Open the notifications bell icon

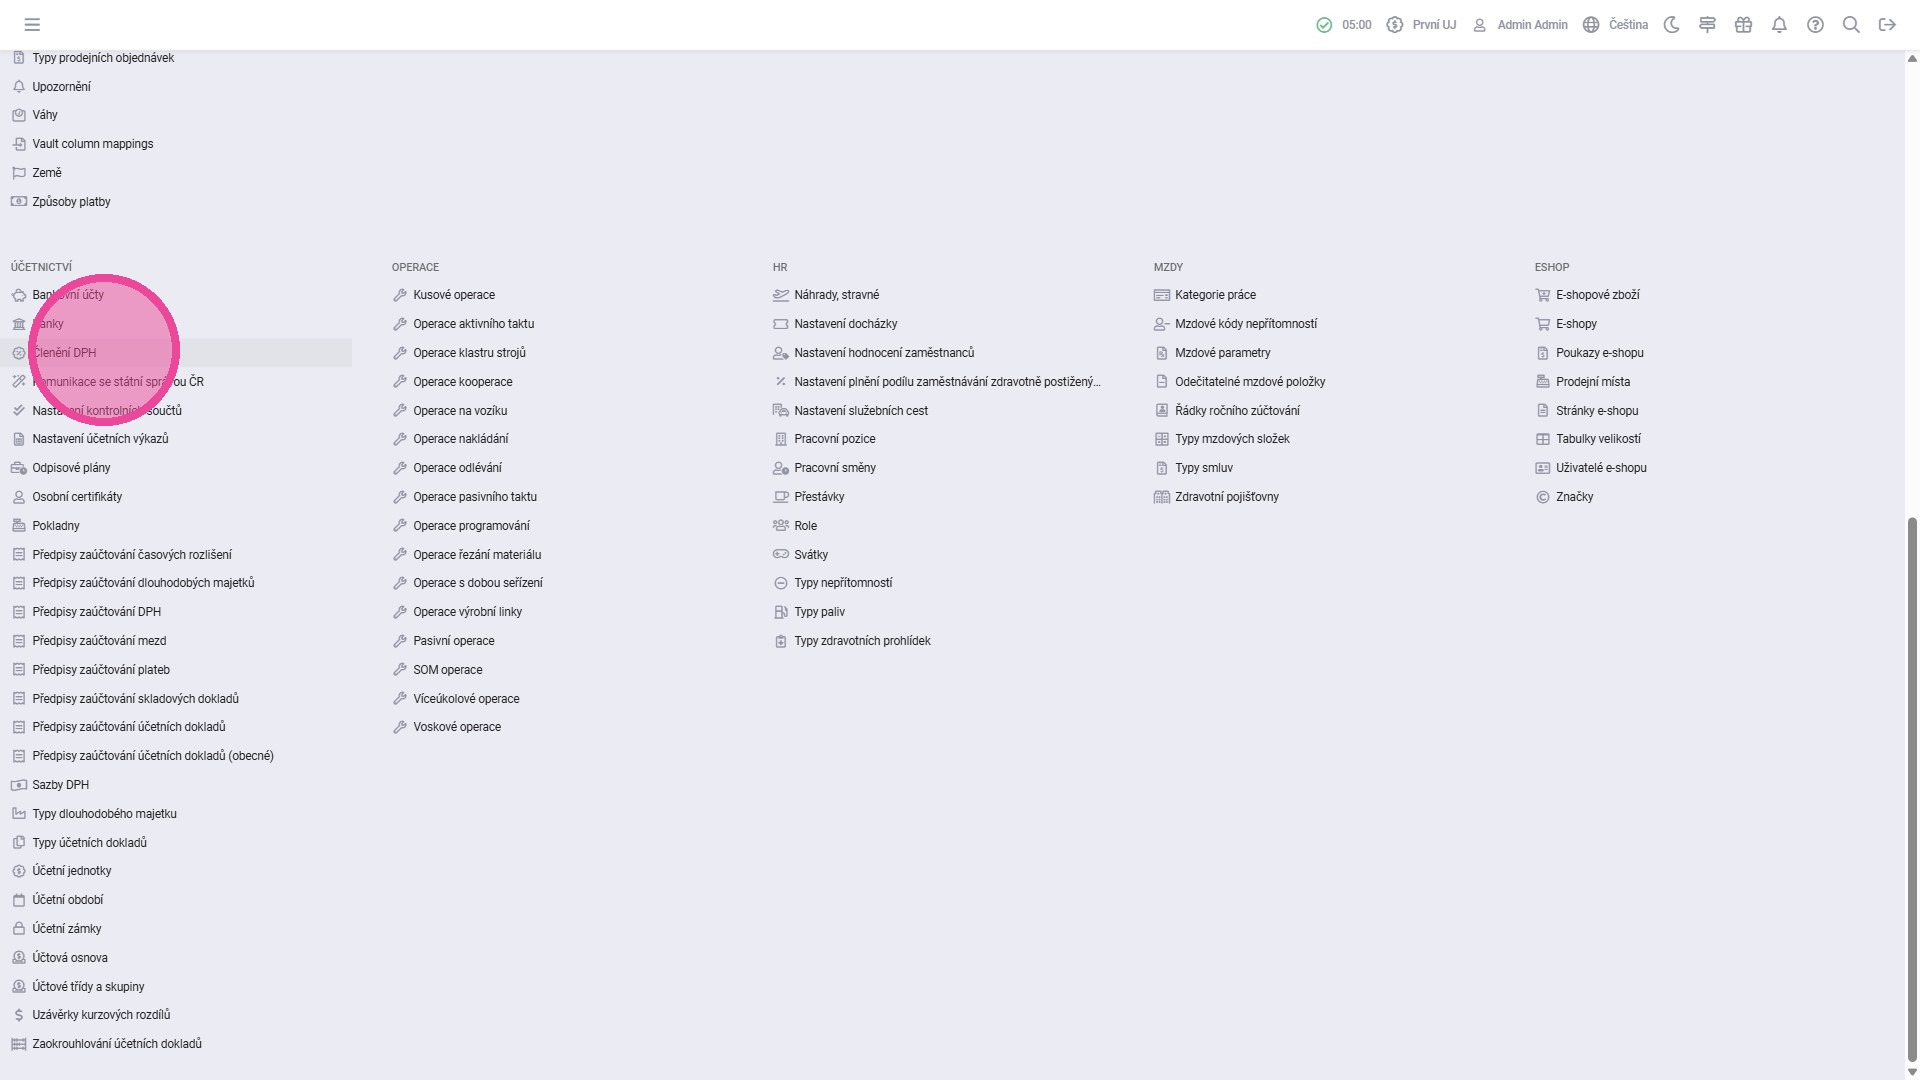pos(1779,25)
